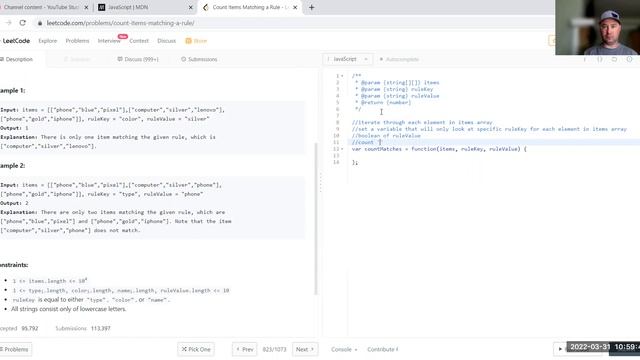The height and width of the screenshot is (360, 640).
Task: Open the Store link
Action: [x=200, y=41]
